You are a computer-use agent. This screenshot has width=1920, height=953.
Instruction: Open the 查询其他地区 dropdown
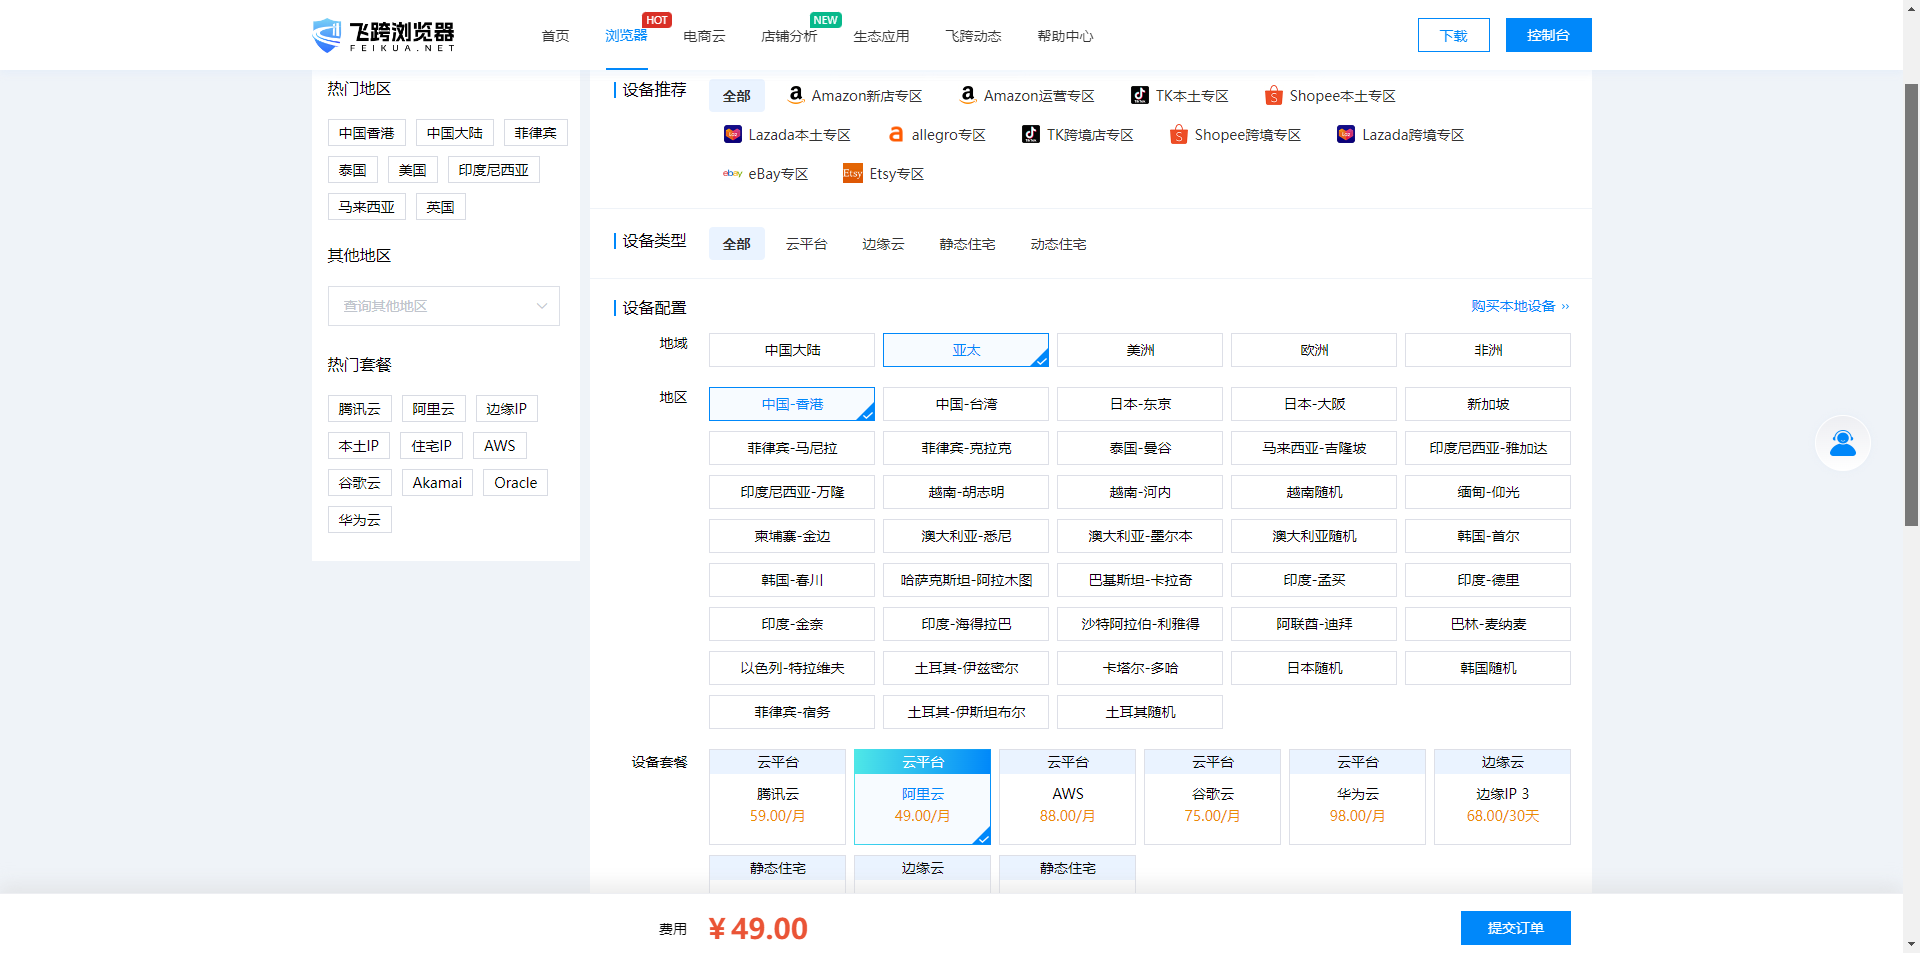click(x=443, y=306)
